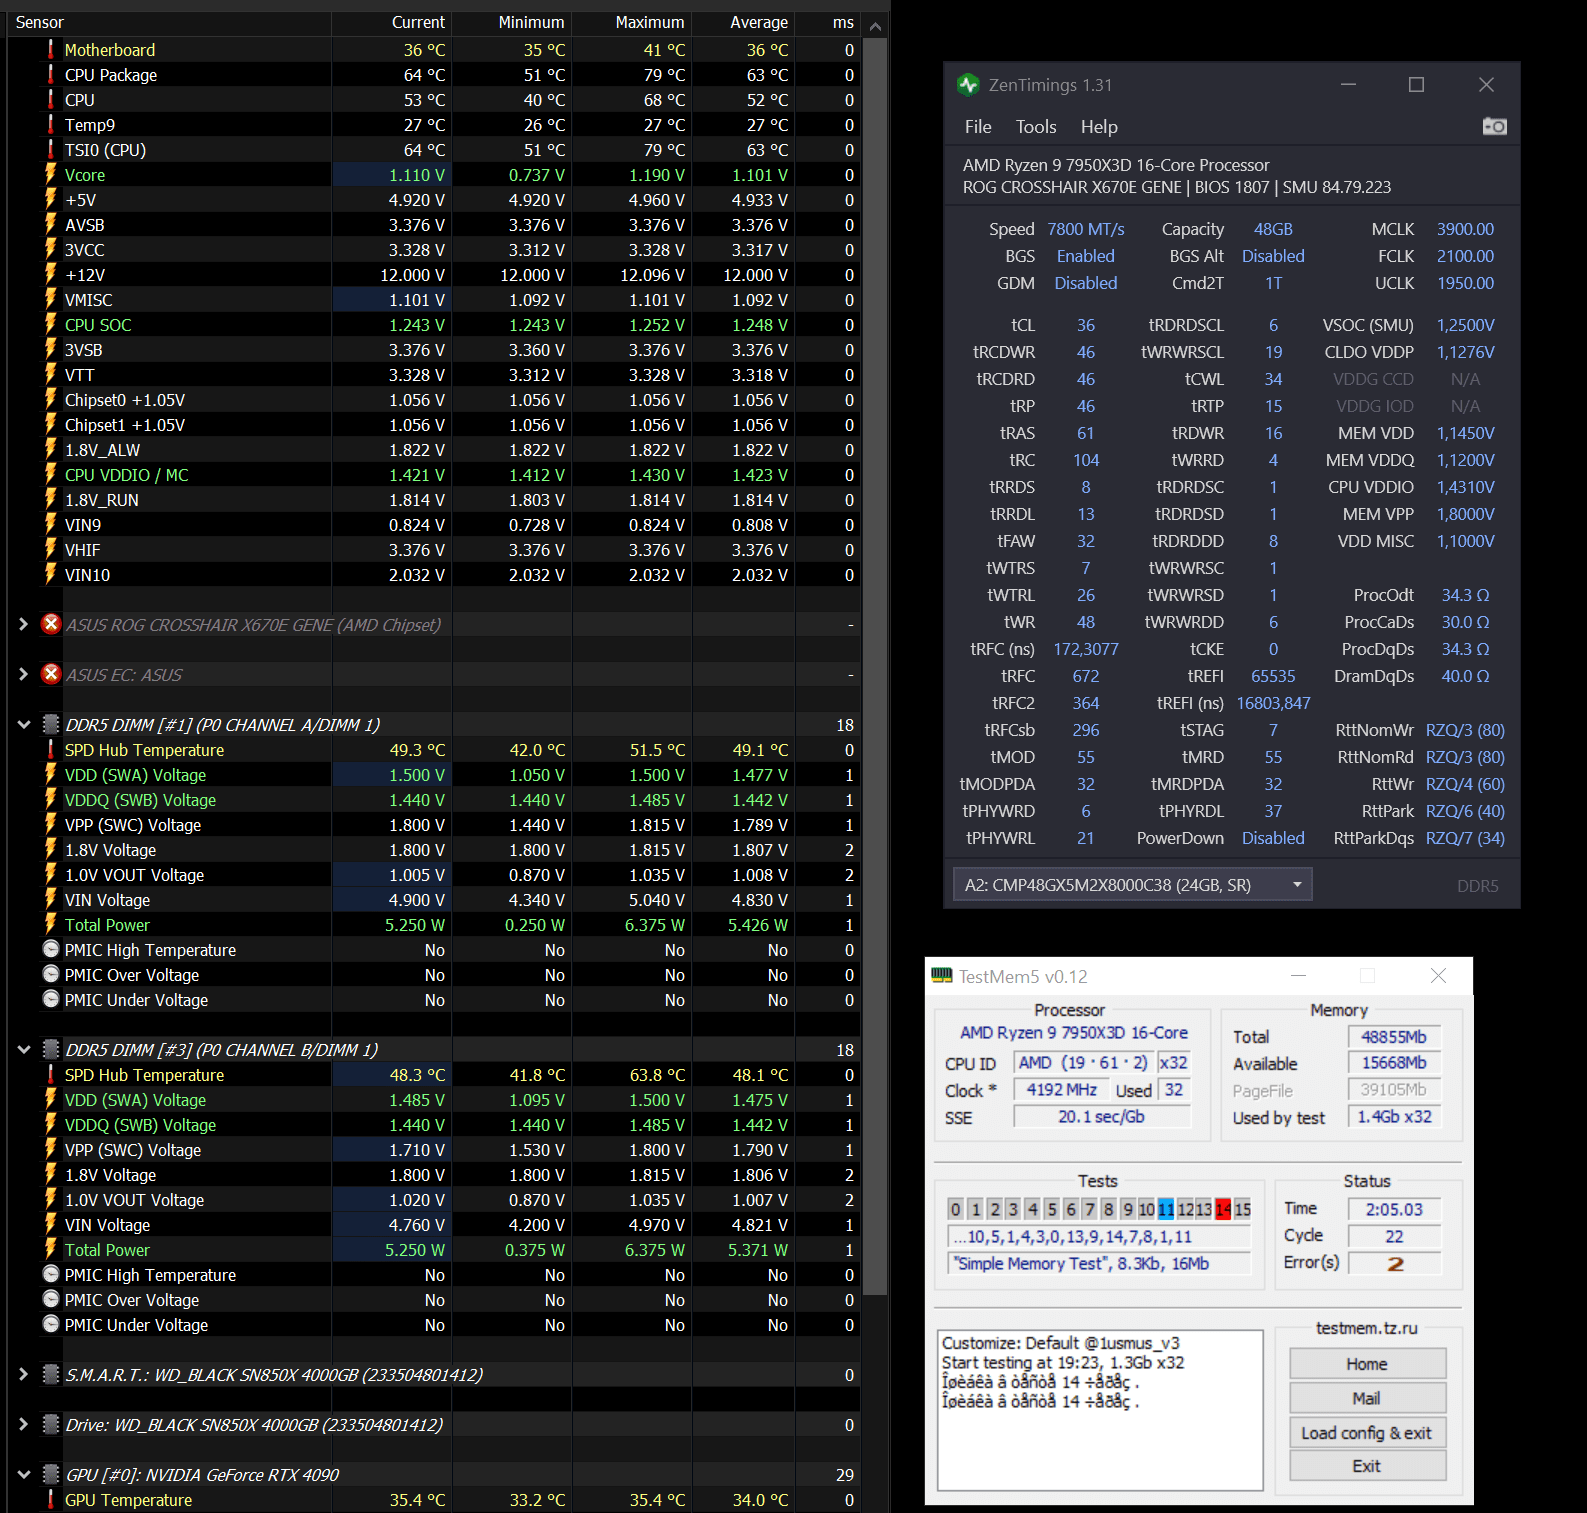Click DIMM #1 VIN Voltage bolt icon
Viewport: 1587px width, 1513px height.
[51, 899]
